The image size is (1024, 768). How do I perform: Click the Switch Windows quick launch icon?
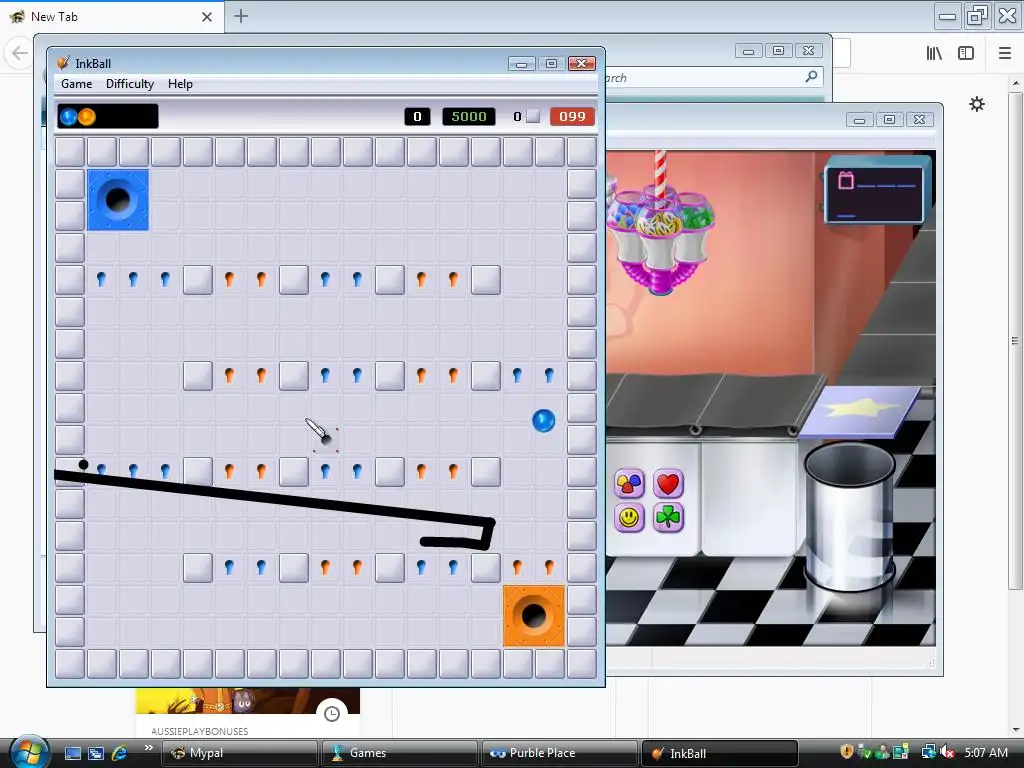pos(96,753)
